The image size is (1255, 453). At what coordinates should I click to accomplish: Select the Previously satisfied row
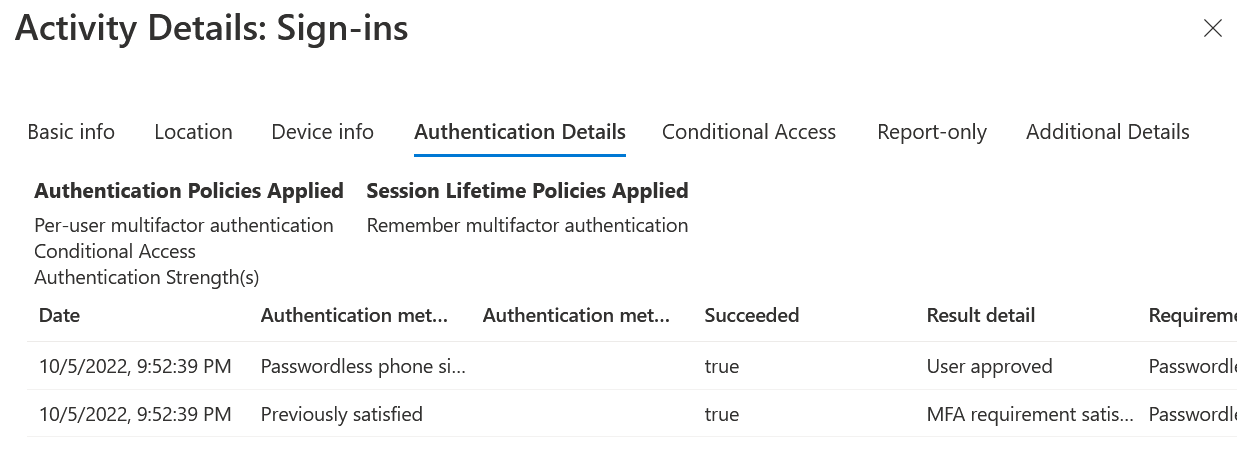[x=341, y=414]
